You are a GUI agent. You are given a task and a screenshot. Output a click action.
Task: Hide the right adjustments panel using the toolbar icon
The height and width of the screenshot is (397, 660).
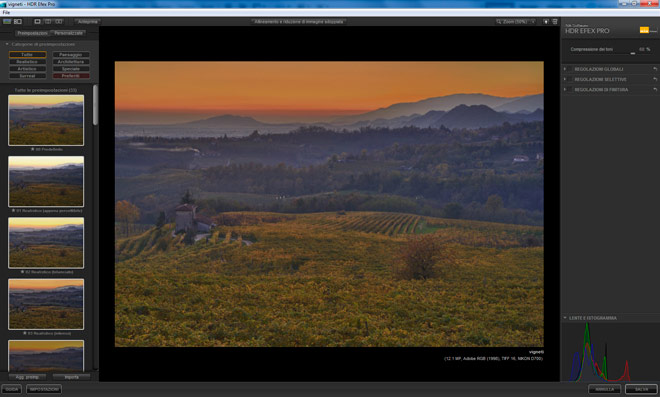click(x=555, y=21)
